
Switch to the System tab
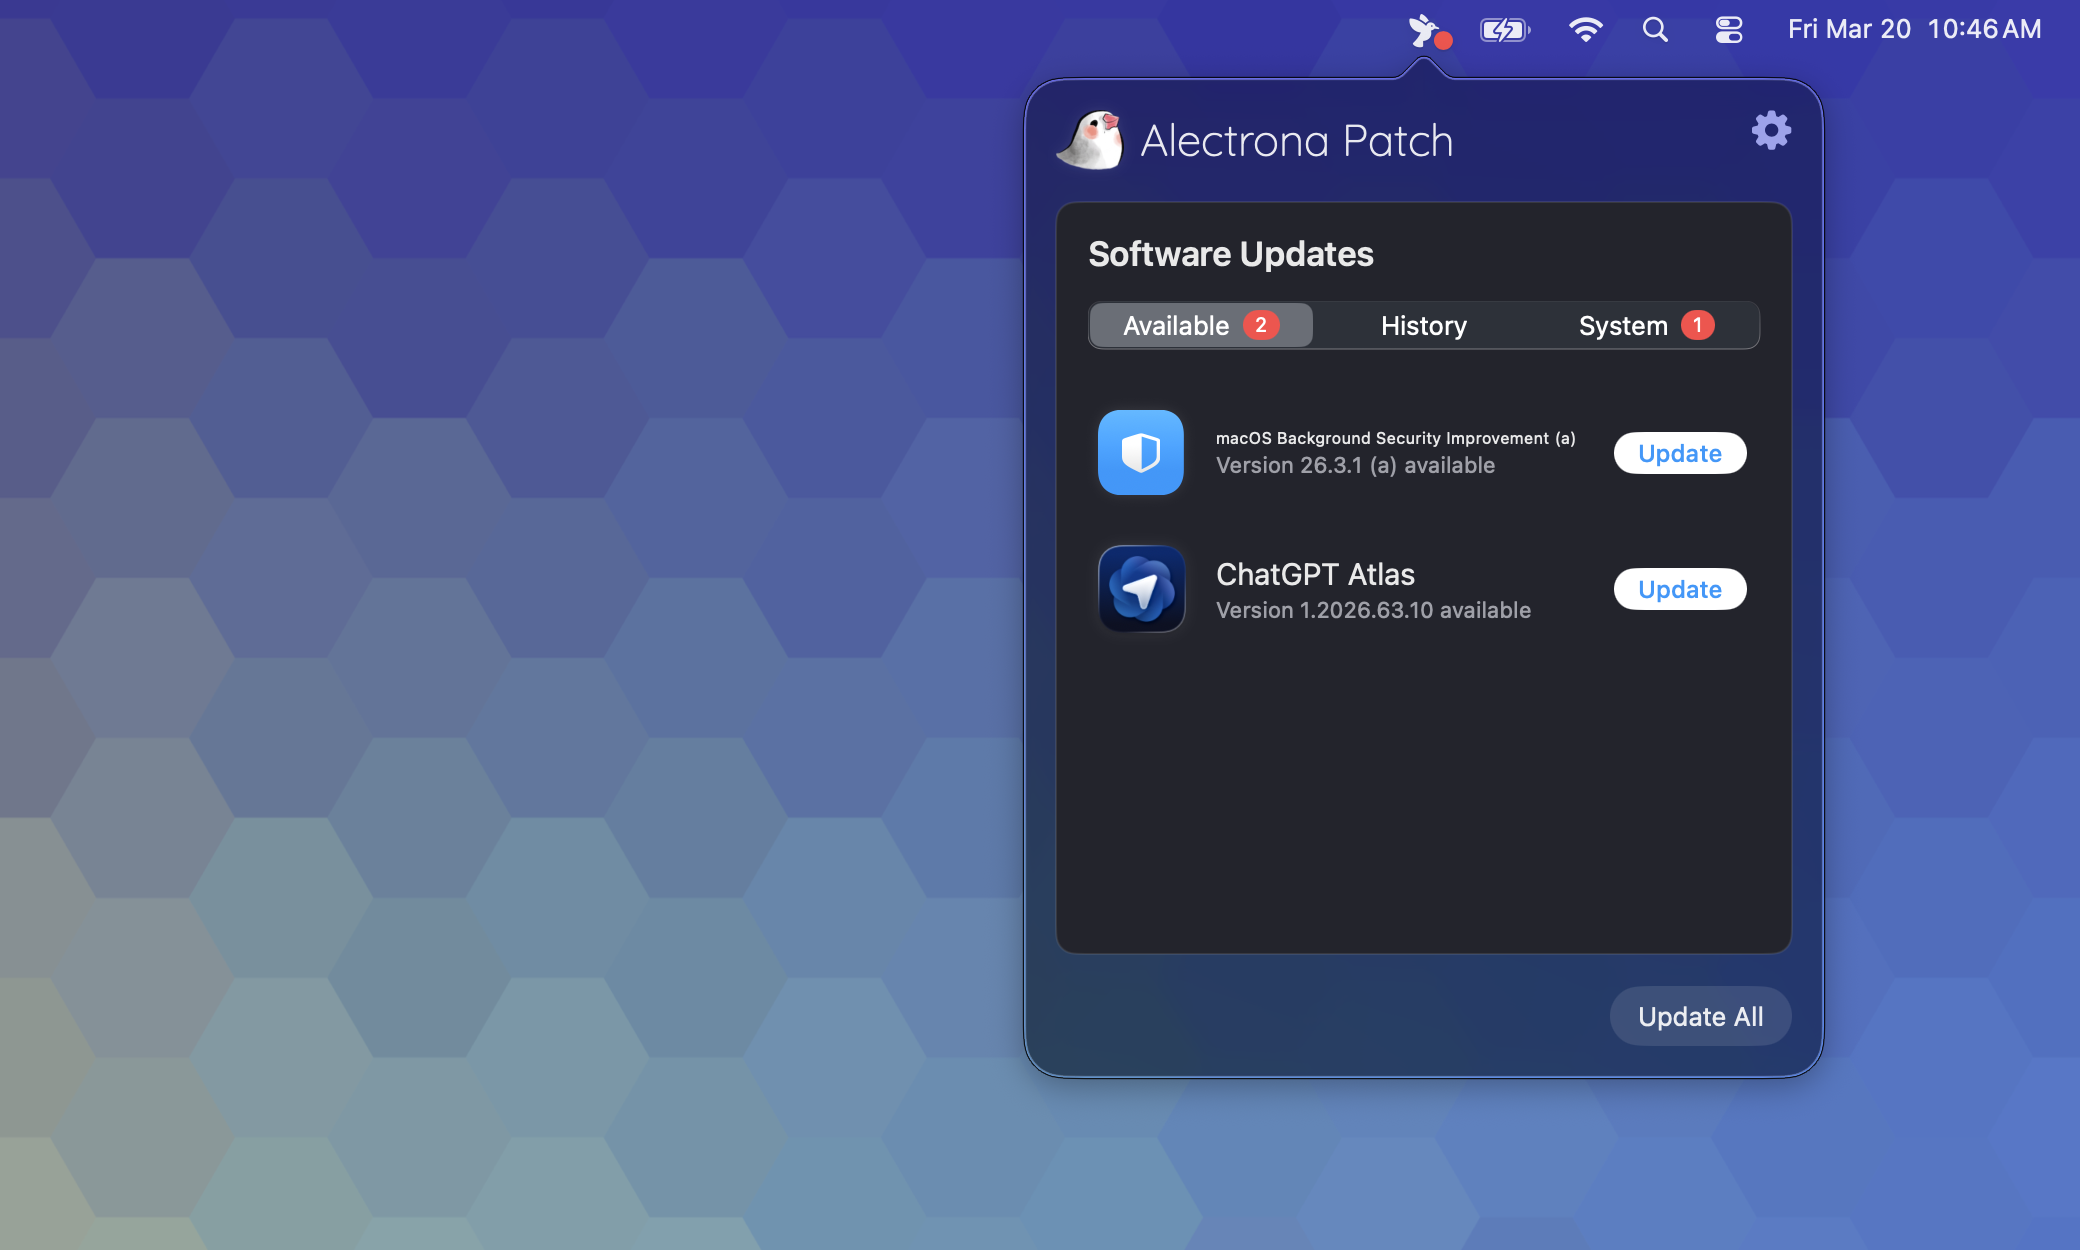(1622, 326)
